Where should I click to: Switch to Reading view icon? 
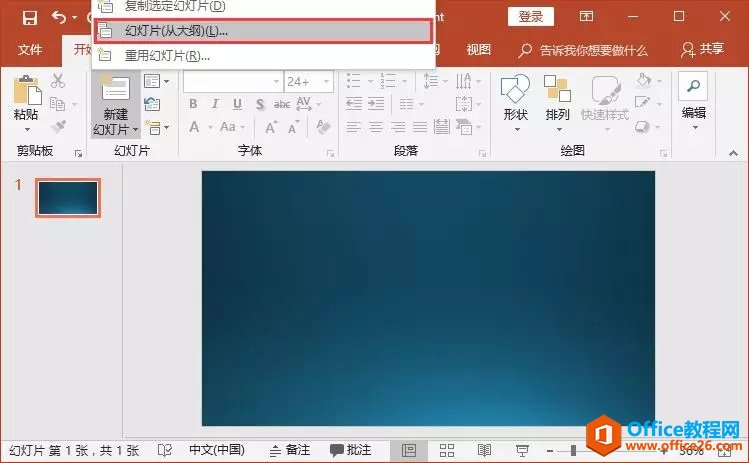click(484, 451)
